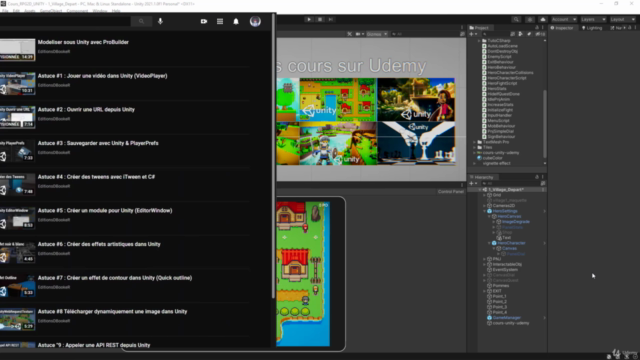The image size is (640, 360).
Task: Switch to the Lighting tab
Action: click(x=592, y=28)
